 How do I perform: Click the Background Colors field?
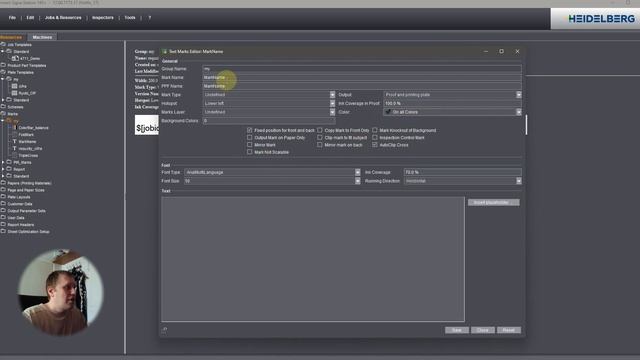tap(269, 121)
